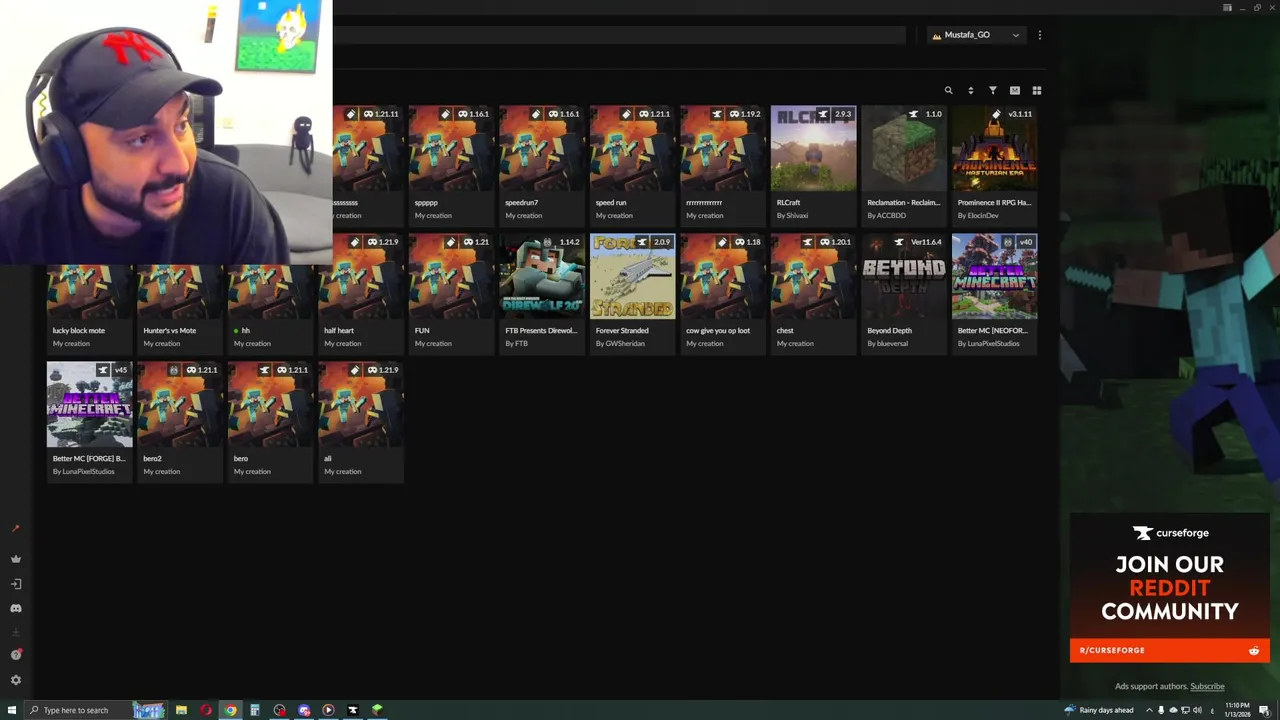Click the 'By blueversal' author text
The height and width of the screenshot is (720, 1280).
[x=886, y=343]
